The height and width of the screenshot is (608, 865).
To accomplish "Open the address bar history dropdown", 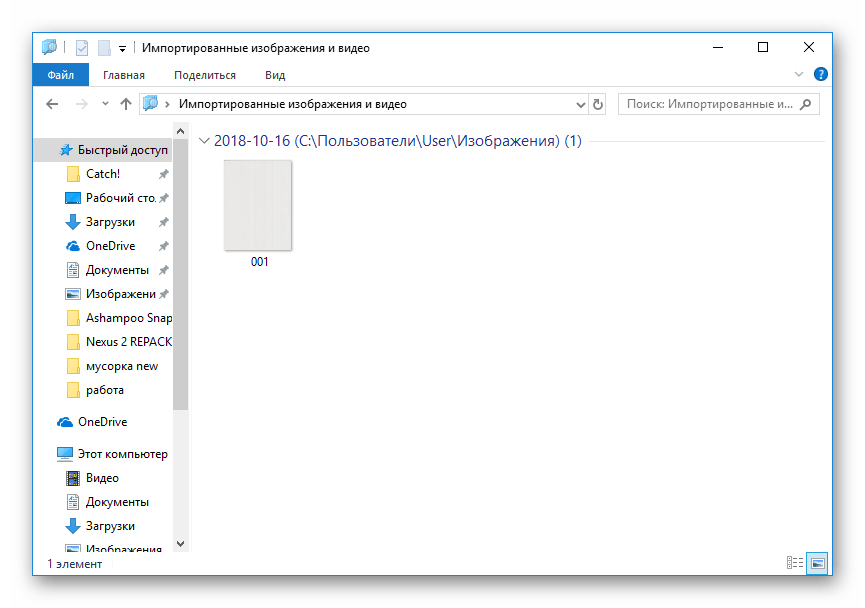I will 581,104.
